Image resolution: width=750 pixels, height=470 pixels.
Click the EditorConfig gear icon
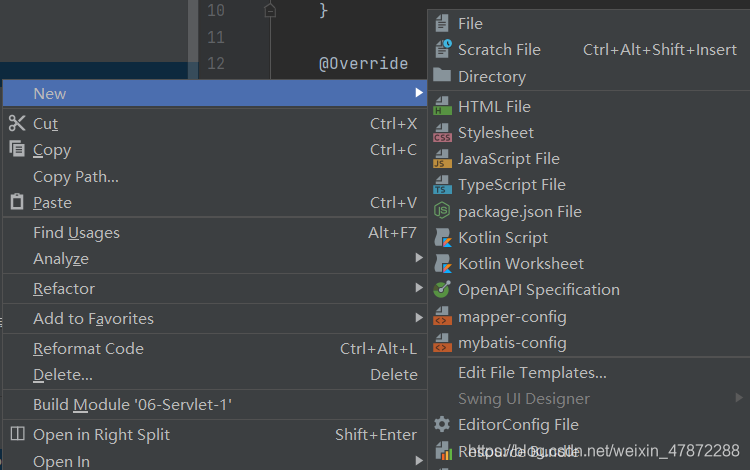tap(442, 424)
